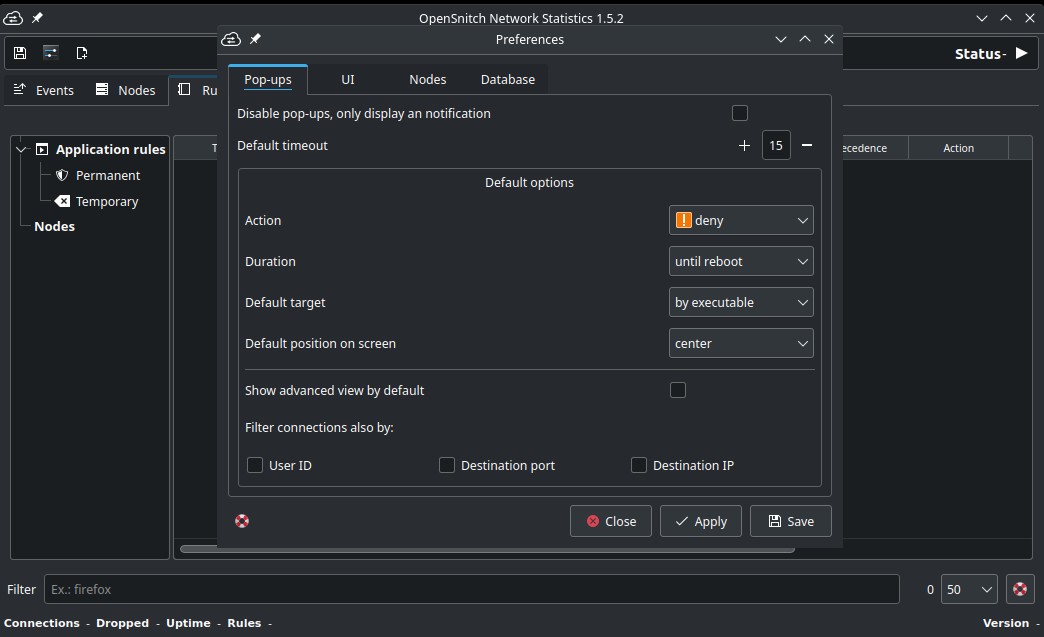Open the Database preferences tab
Viewport: 1044px width, 637px height.
pos(508,80)
